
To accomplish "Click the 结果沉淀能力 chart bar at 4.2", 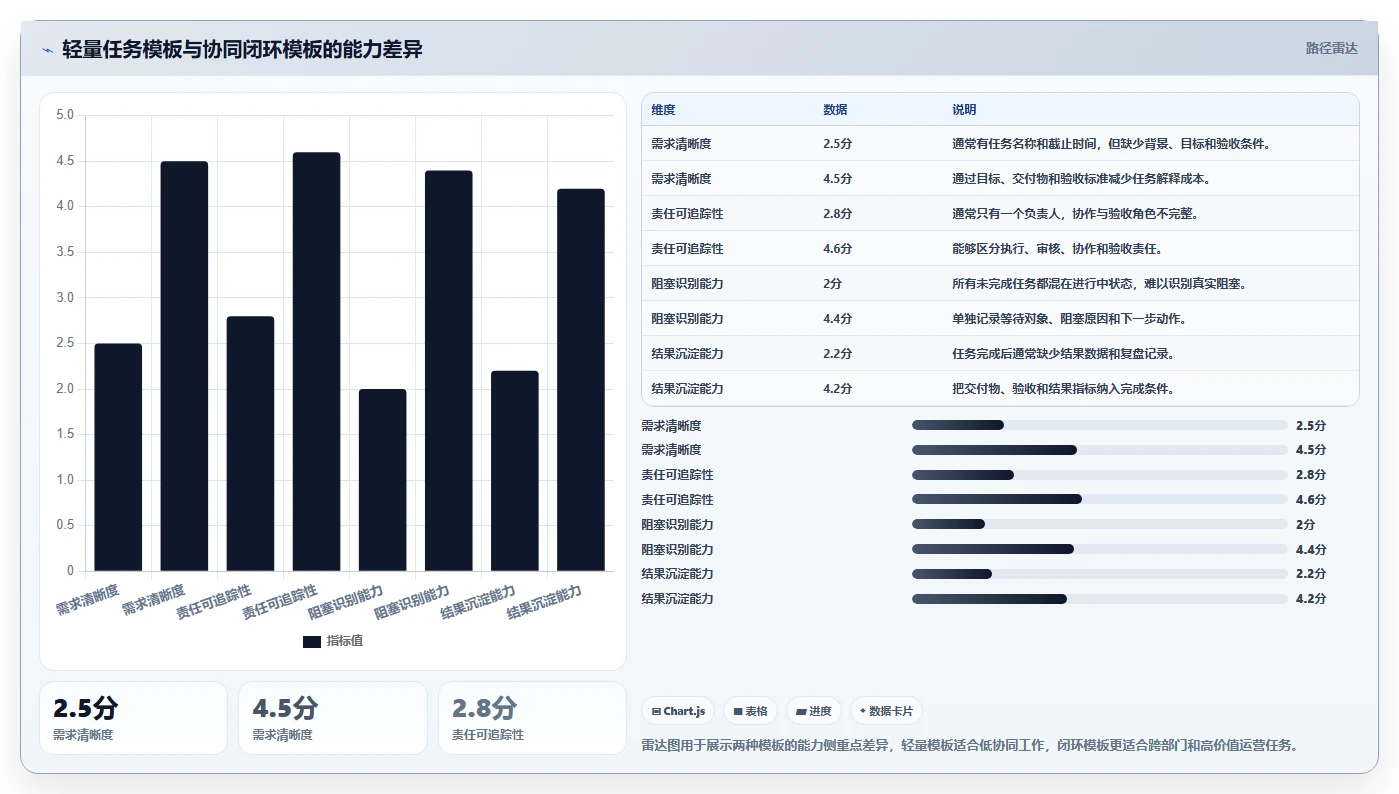I will (580, 380).
